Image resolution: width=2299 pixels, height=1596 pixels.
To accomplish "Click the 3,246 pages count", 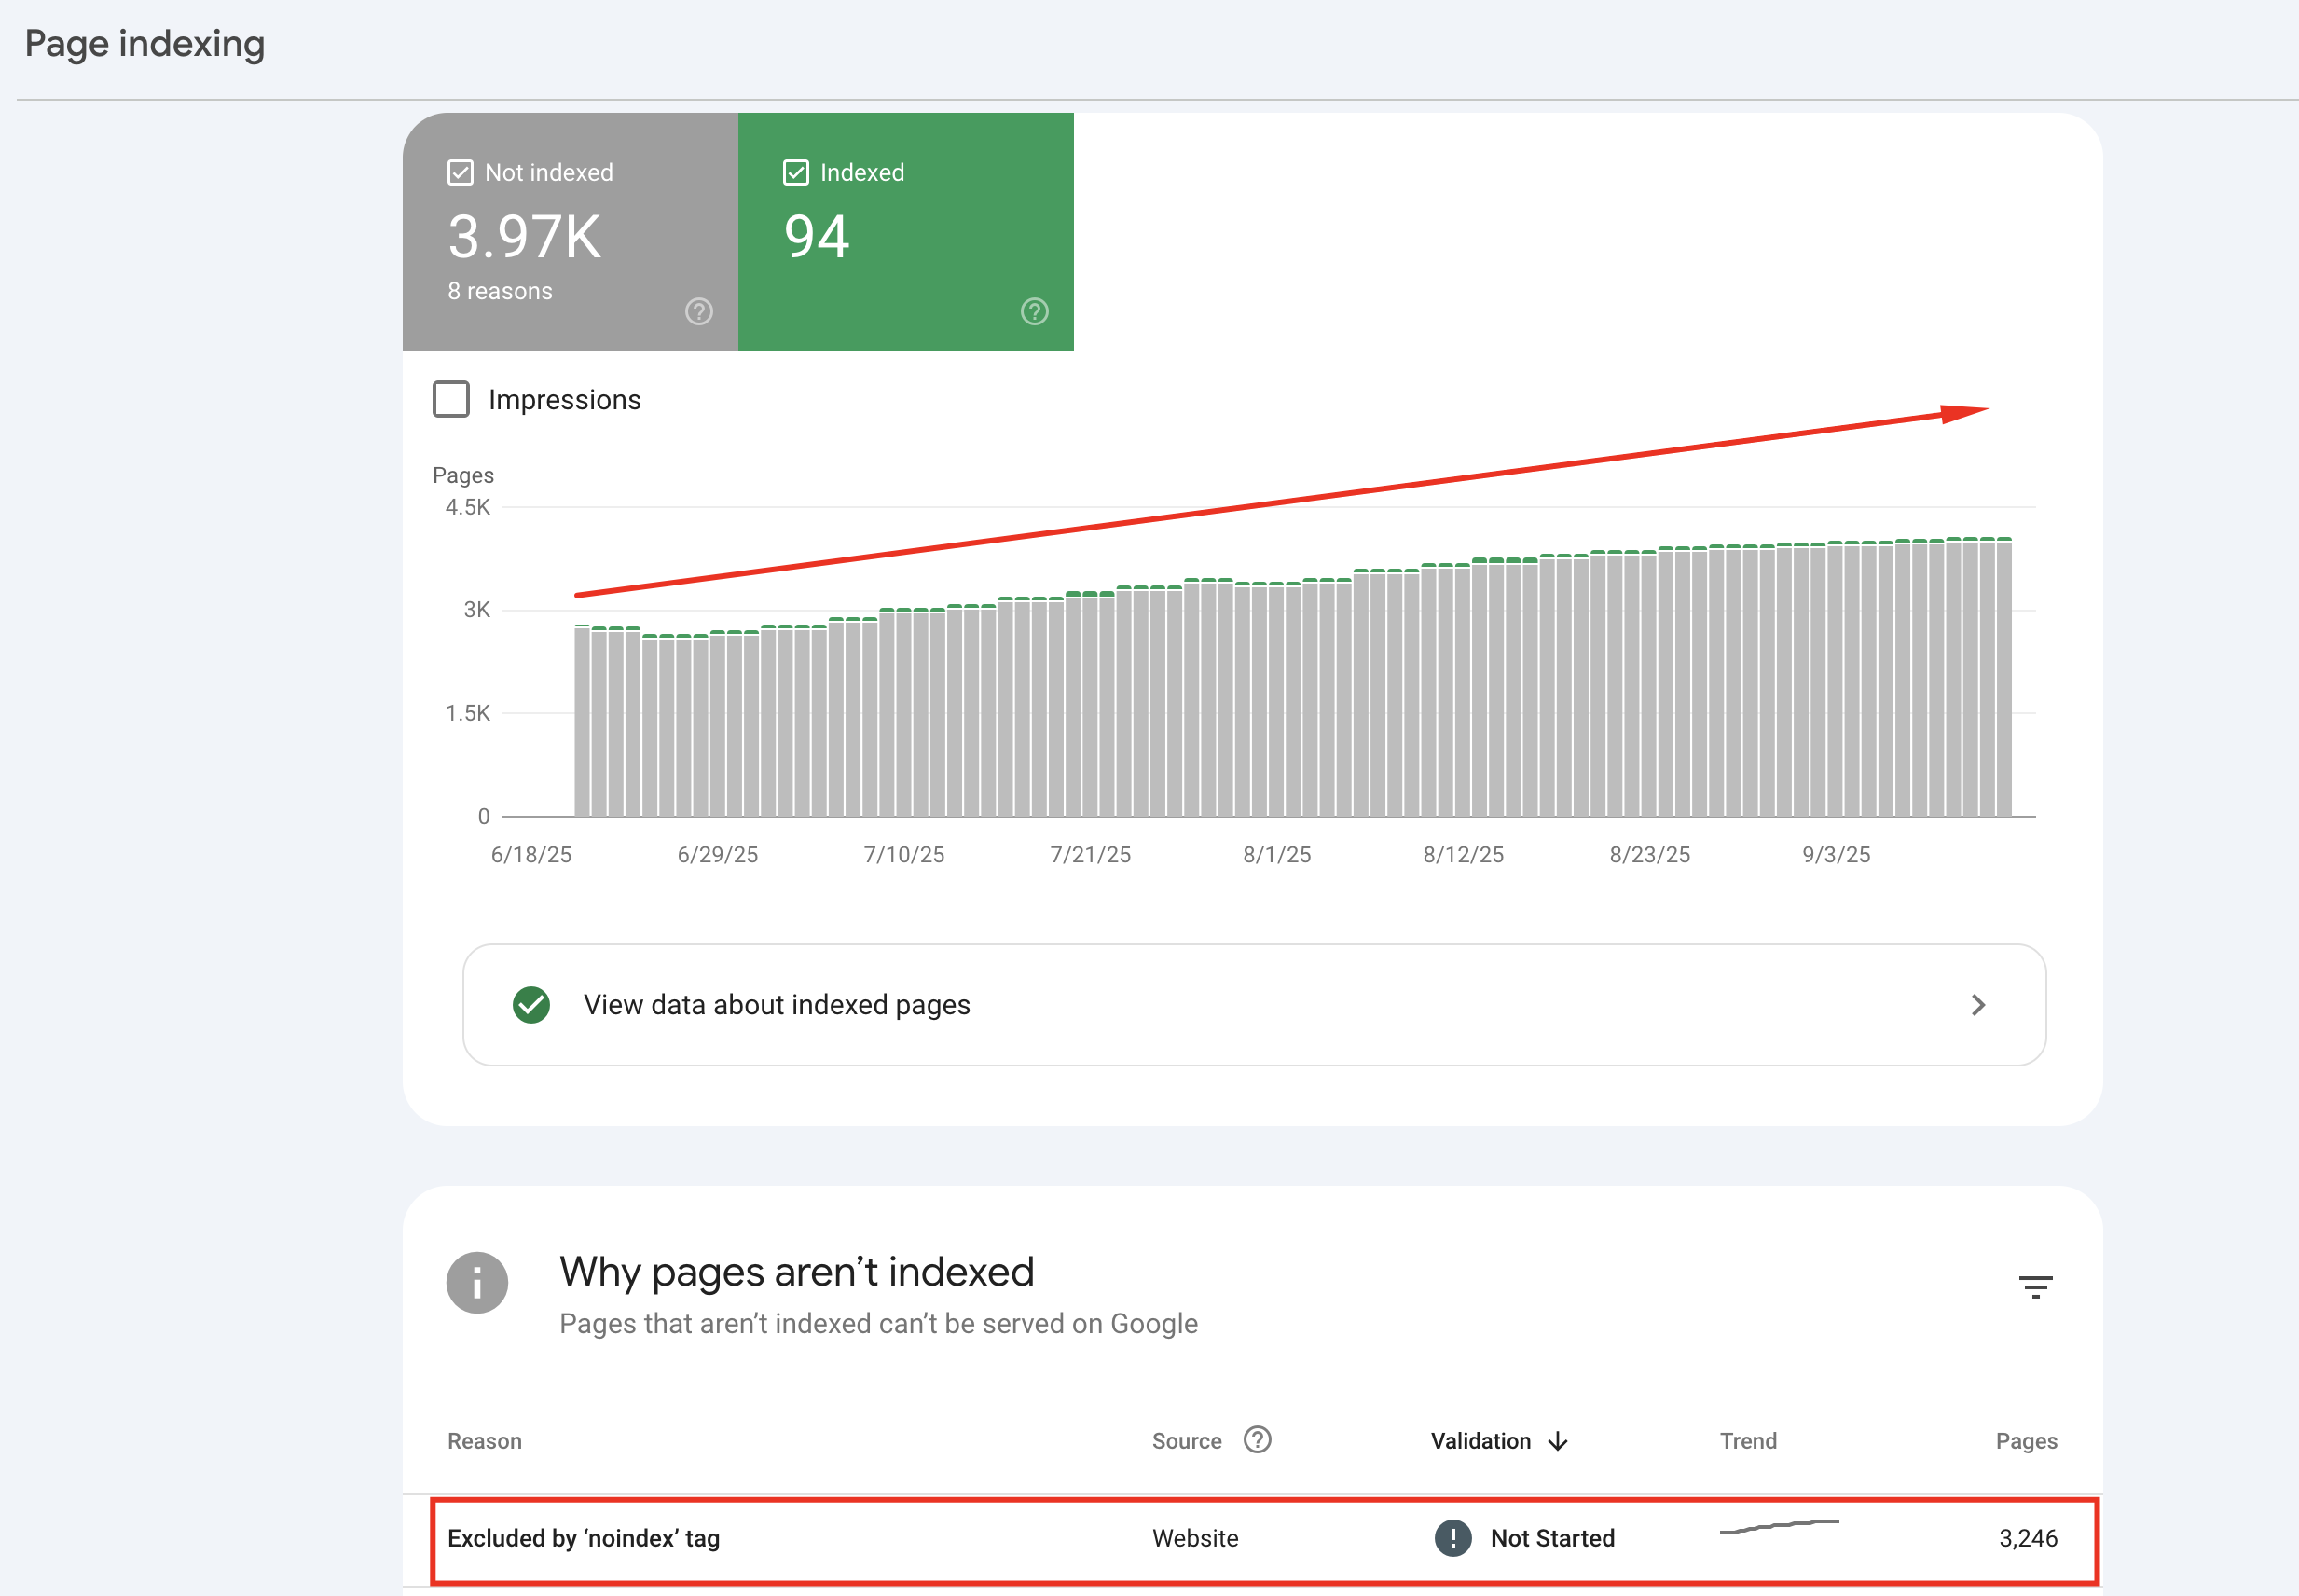I will [x=2028, y=1538].
